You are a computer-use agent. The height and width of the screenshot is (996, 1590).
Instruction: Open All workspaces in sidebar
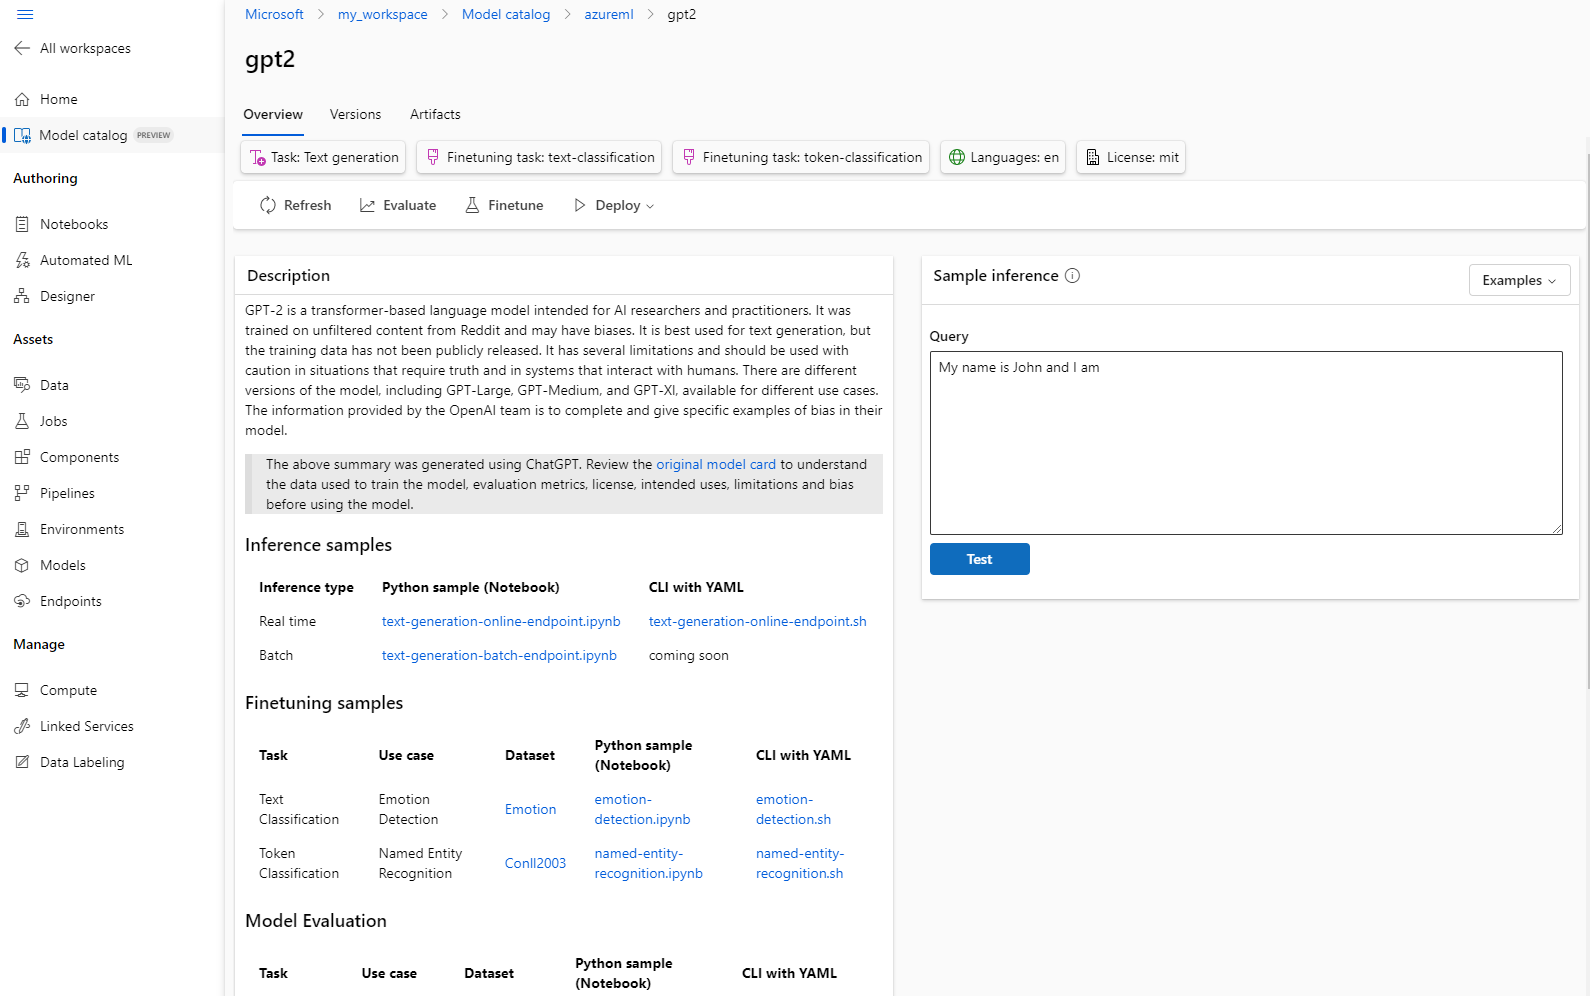click(85, 48)
